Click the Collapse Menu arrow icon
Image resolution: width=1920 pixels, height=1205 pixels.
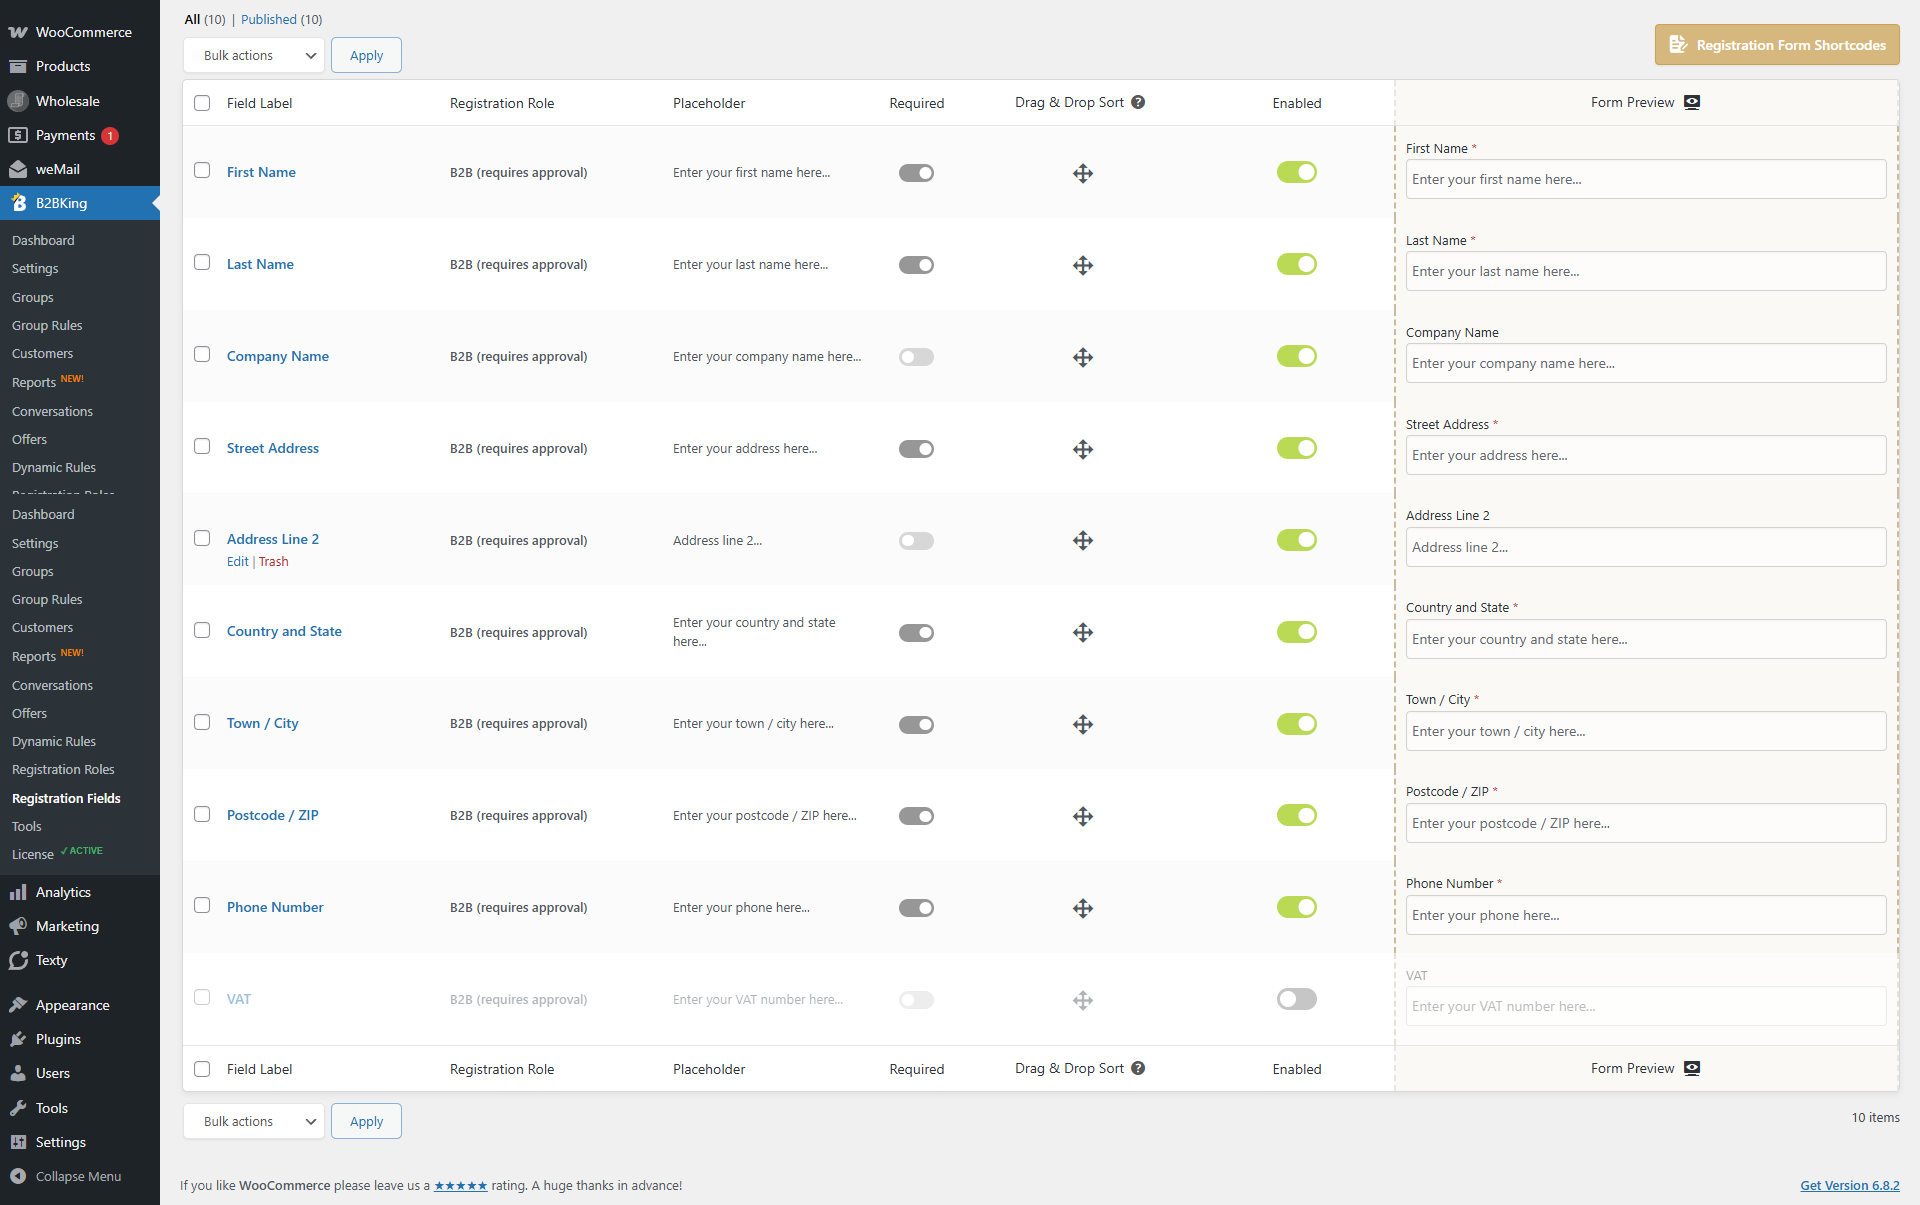click(x=18, y=1176)
